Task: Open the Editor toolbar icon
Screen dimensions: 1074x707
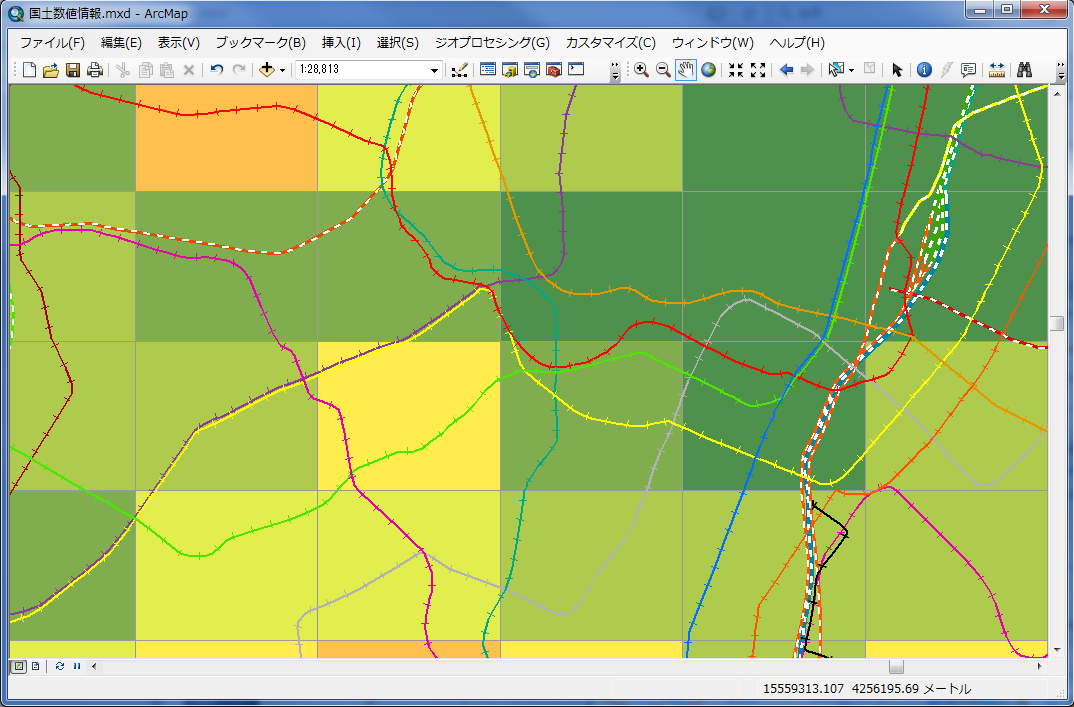Action: click(459, 70)
